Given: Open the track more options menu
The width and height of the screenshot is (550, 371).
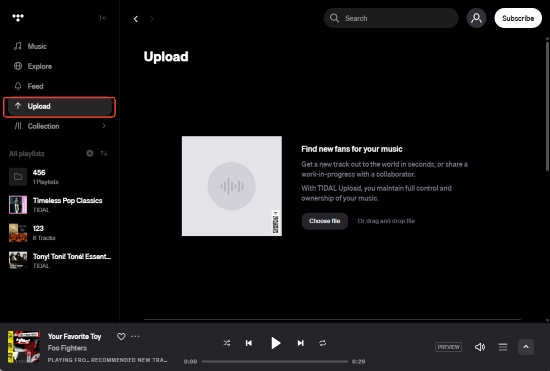Looking at the screenshot, I should [135, 336].
